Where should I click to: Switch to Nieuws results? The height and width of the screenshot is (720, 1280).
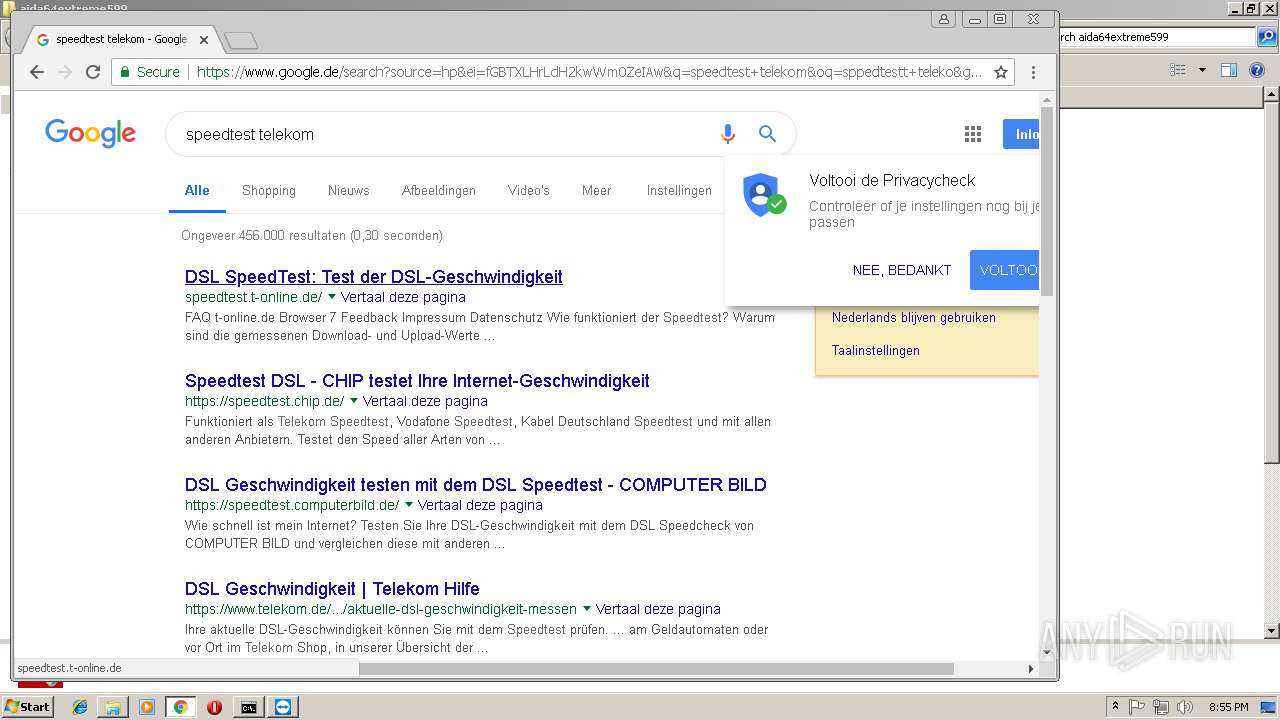349,190
